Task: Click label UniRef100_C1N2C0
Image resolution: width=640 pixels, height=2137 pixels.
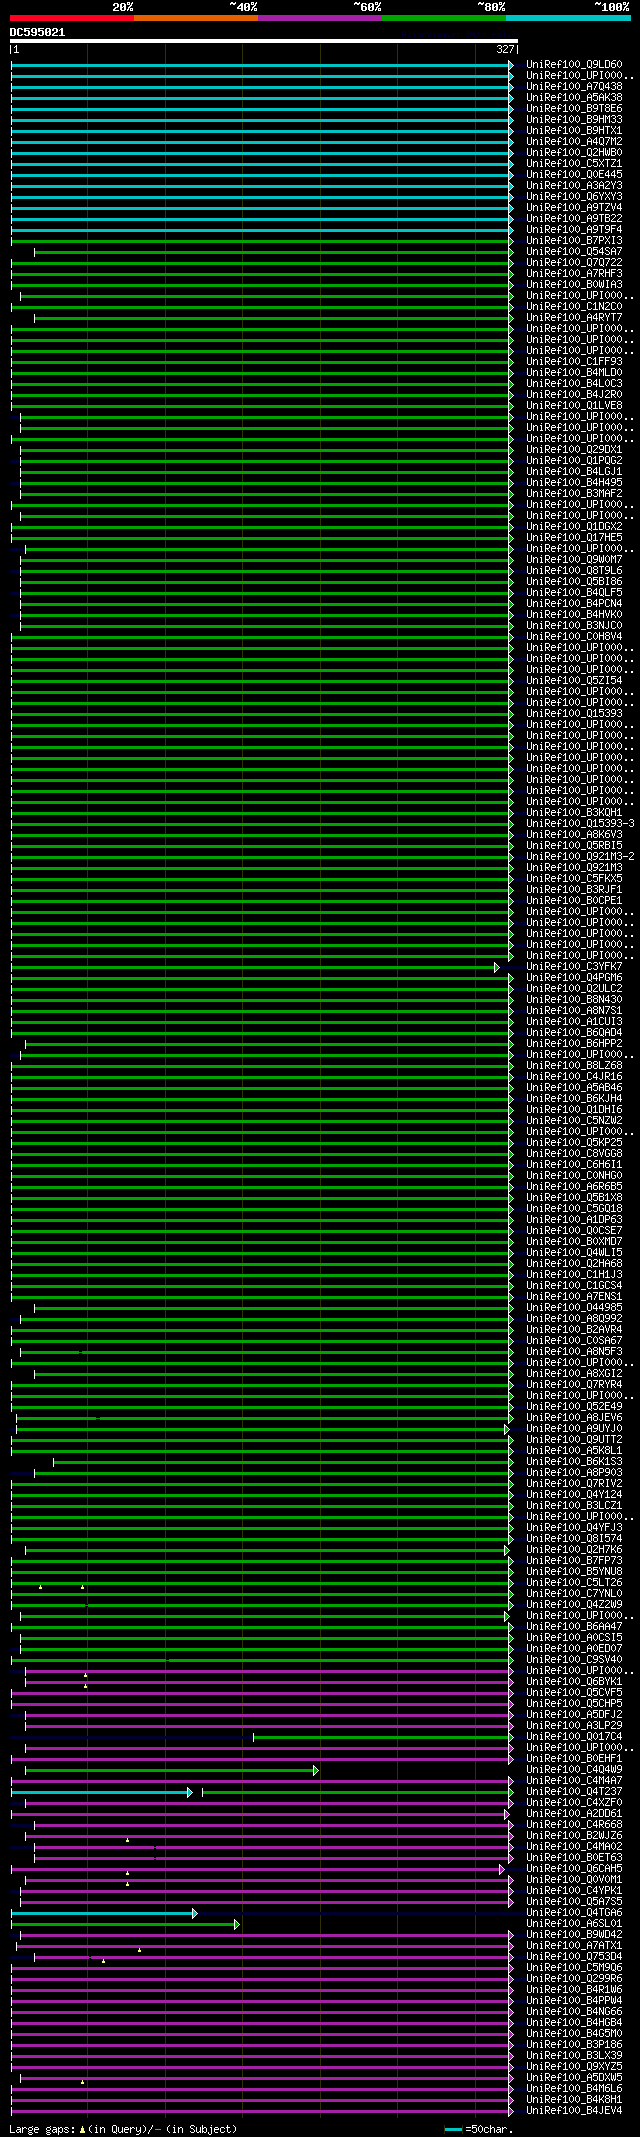Action: (574, 307)
